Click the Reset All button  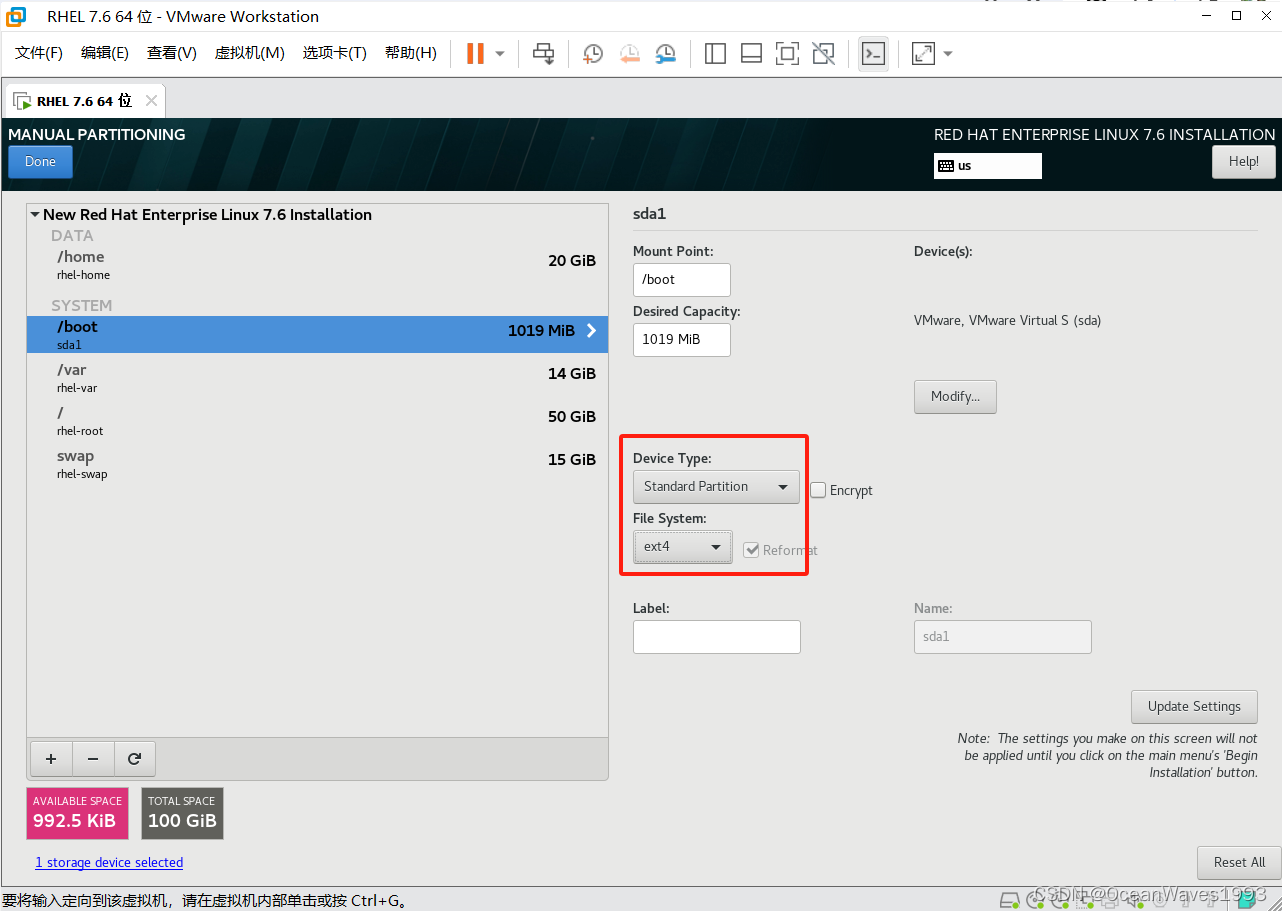1239,863
